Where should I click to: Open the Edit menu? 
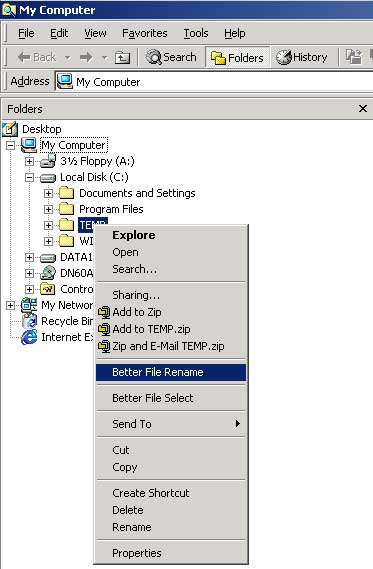(59, 33)
